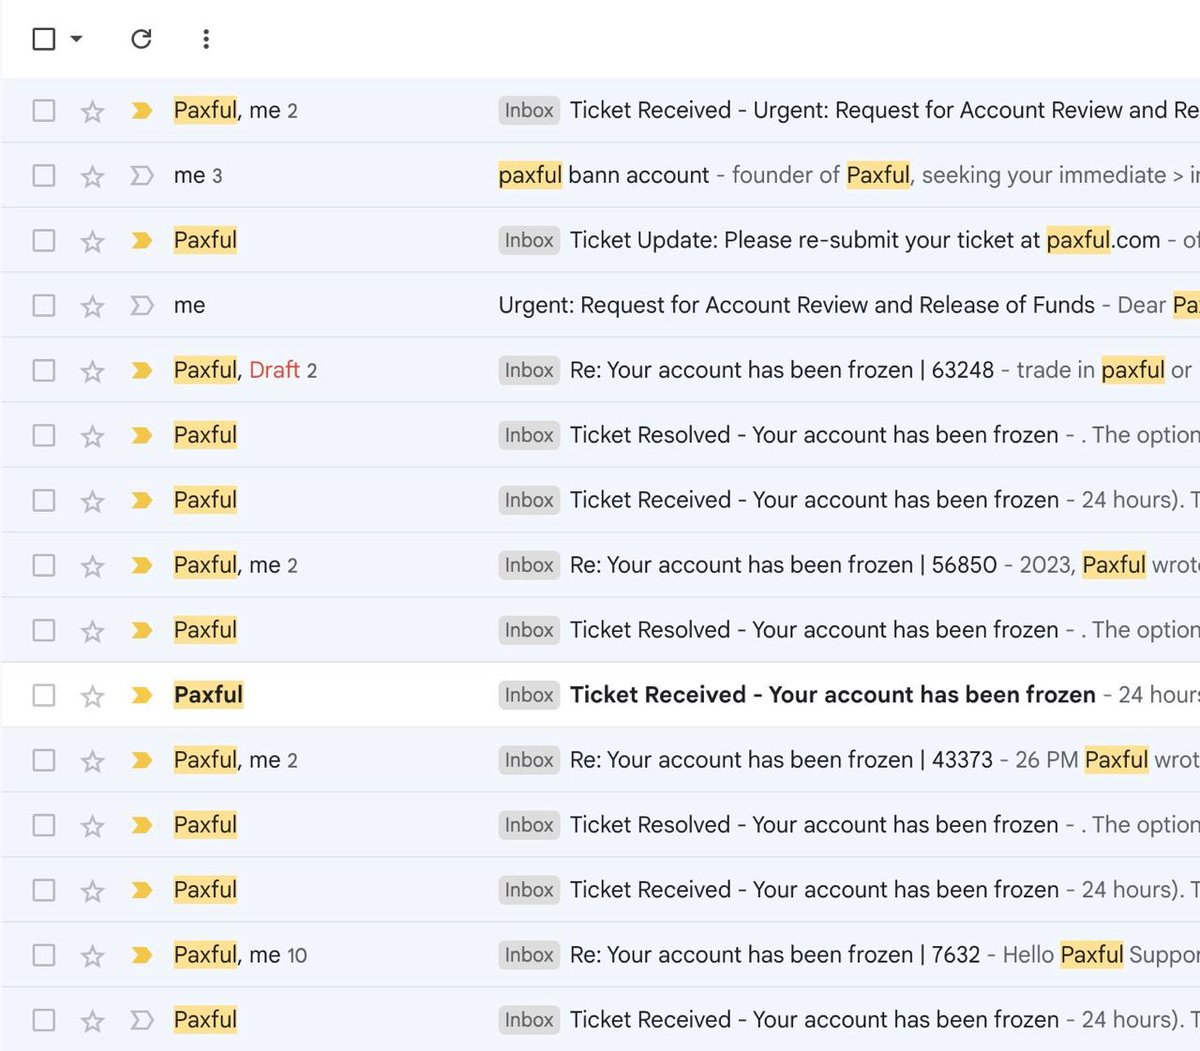The image size is (1200, 1051).
Task: Open the select dropdown arrow beside the master checkbox
Action: (x=76, y=39)
